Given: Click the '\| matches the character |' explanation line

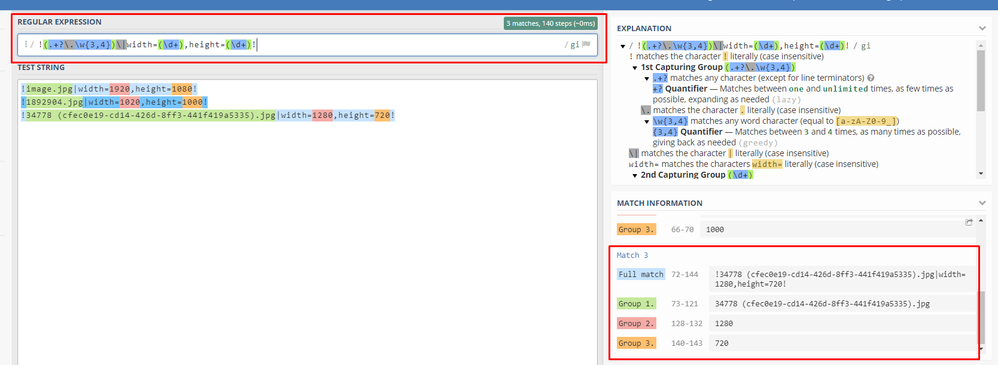Looking at the screenshot, I should click(x=728, y=154).
